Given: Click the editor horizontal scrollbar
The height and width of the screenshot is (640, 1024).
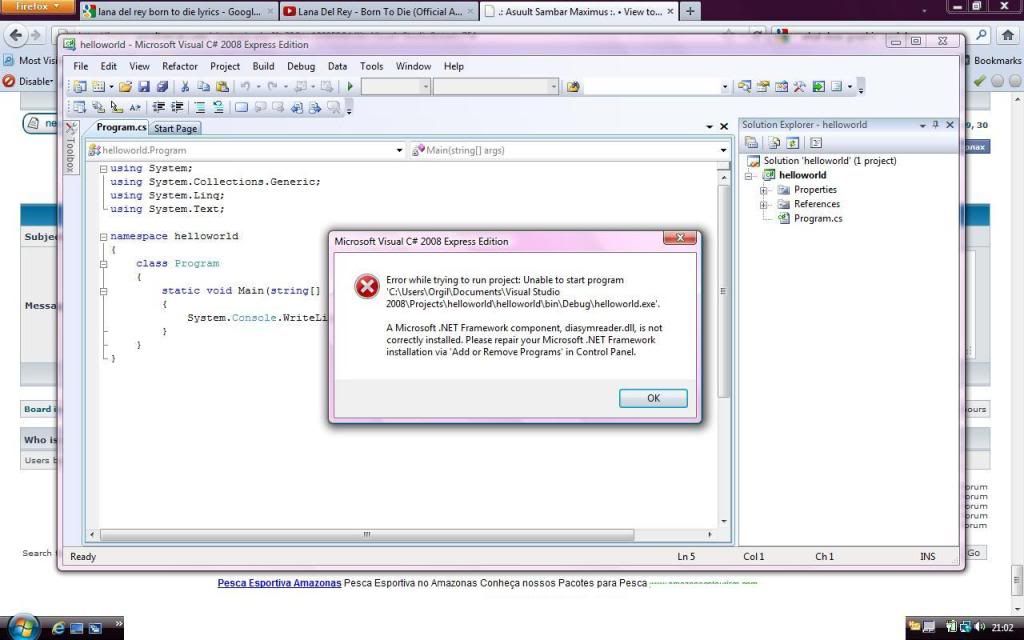Looking at the screenshot, I should click(366, 535).
